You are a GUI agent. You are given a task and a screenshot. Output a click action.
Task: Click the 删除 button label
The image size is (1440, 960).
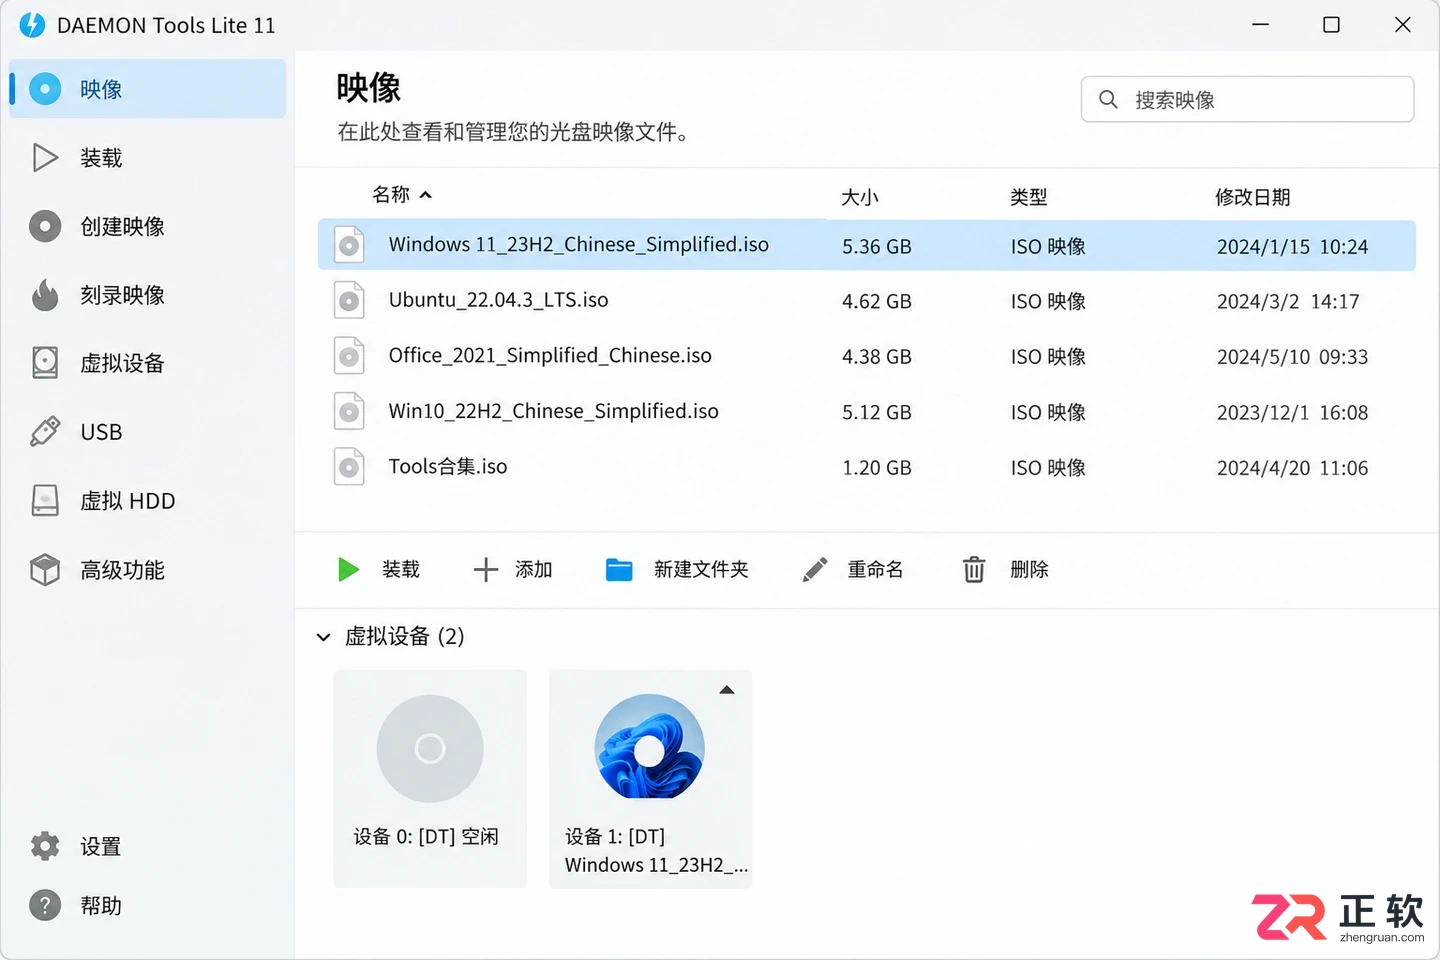(x=1029, y=570)
